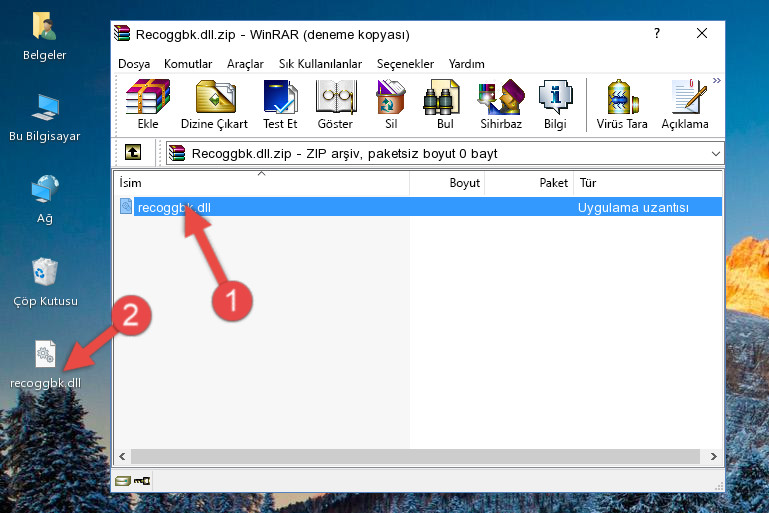Close the WinRAR window
This screenshot has width=769, height=513.
point(702,33)
